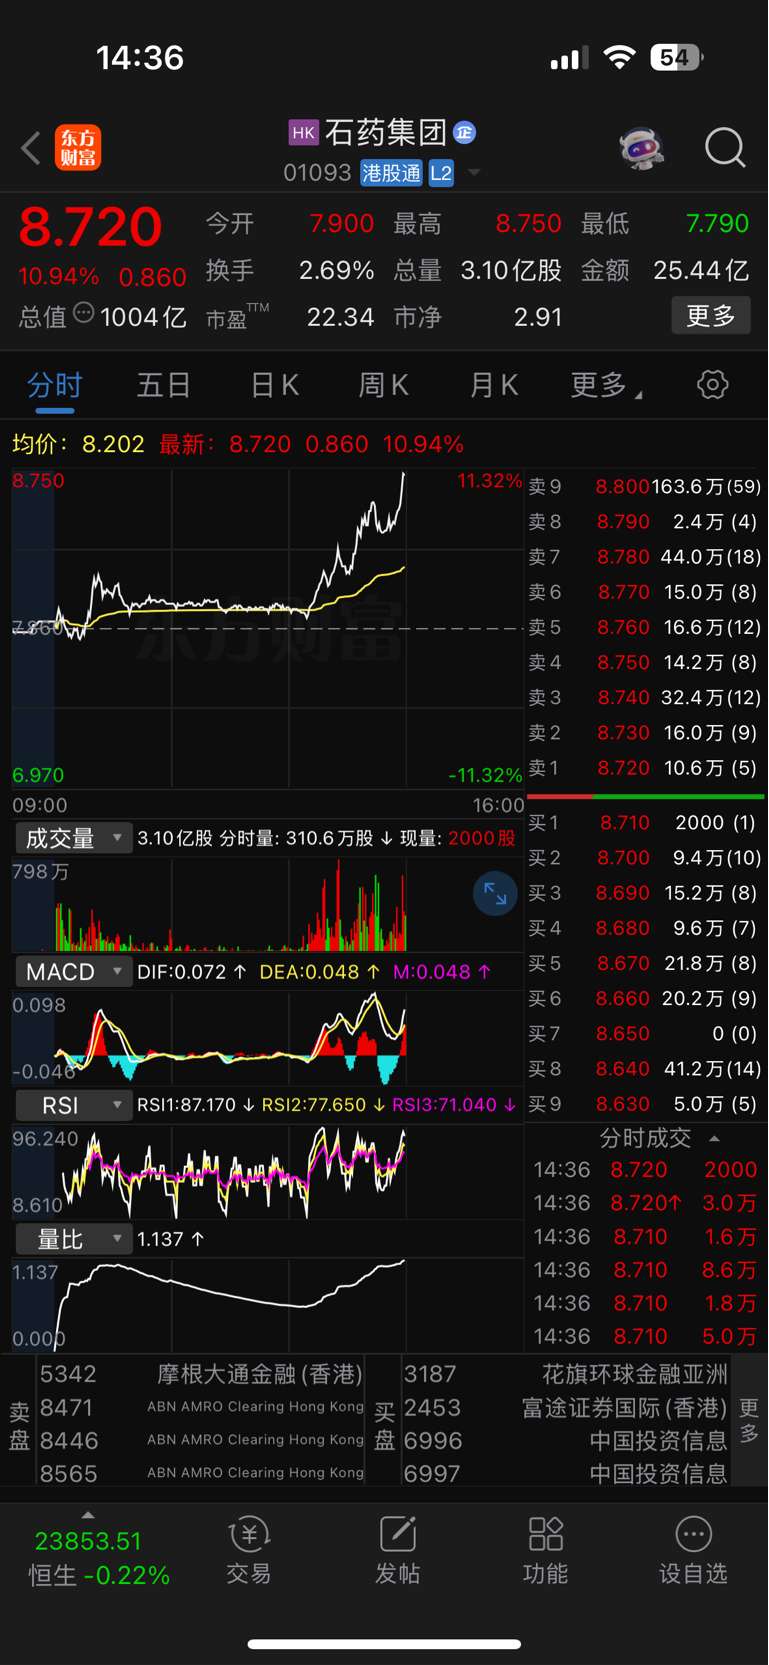Viewport: 769px width, 1665px height.
Task: Expand the 恒生 index bar
Action: tap(88, 1515)
